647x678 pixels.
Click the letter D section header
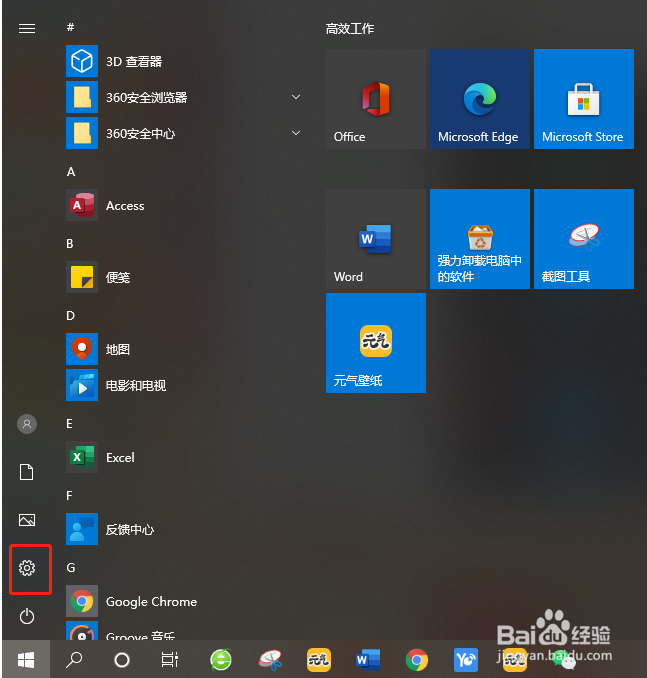coord(70,316)
